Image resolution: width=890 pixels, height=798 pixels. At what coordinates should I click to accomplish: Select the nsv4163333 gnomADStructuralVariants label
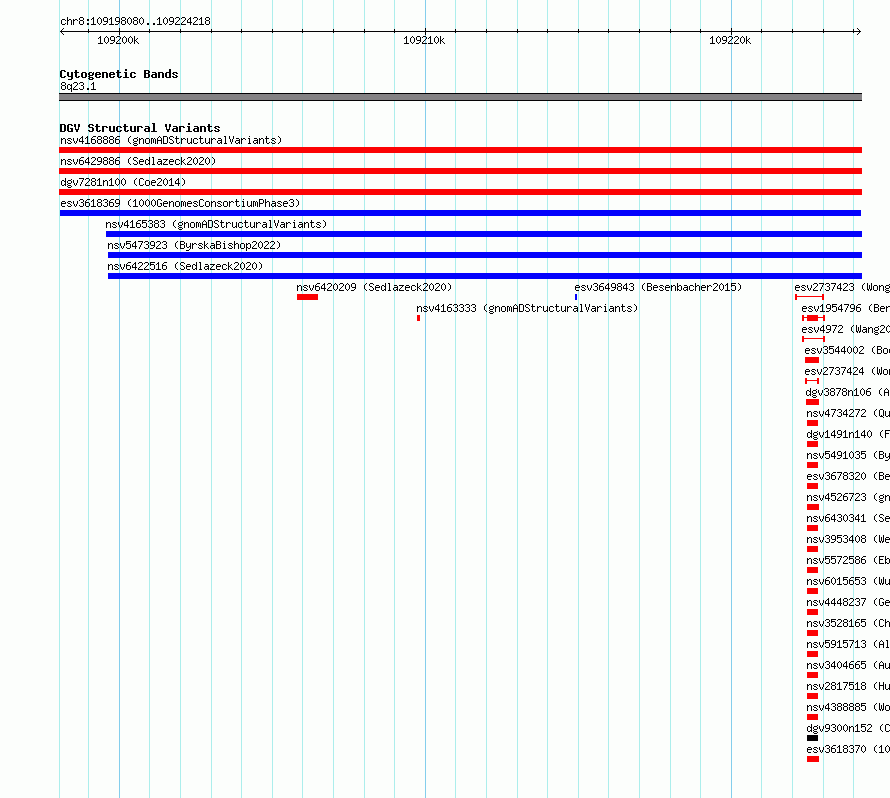pos(527,308)
